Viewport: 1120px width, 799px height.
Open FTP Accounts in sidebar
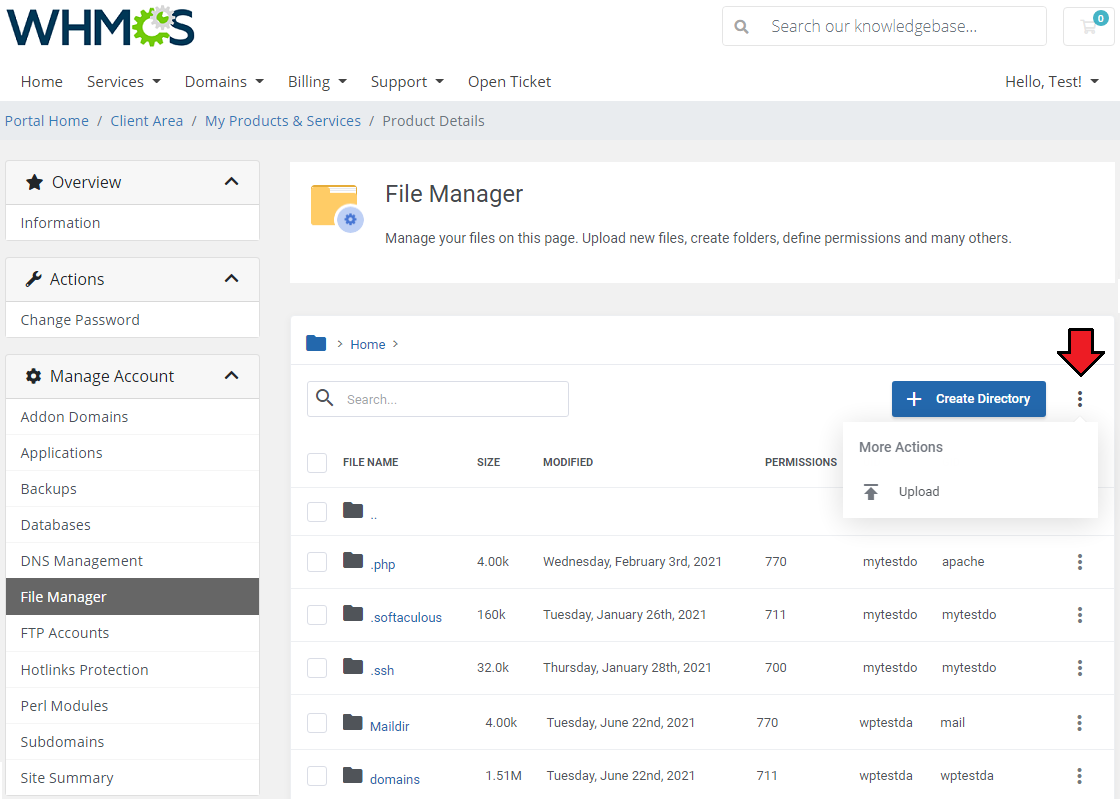pos(132,633)
